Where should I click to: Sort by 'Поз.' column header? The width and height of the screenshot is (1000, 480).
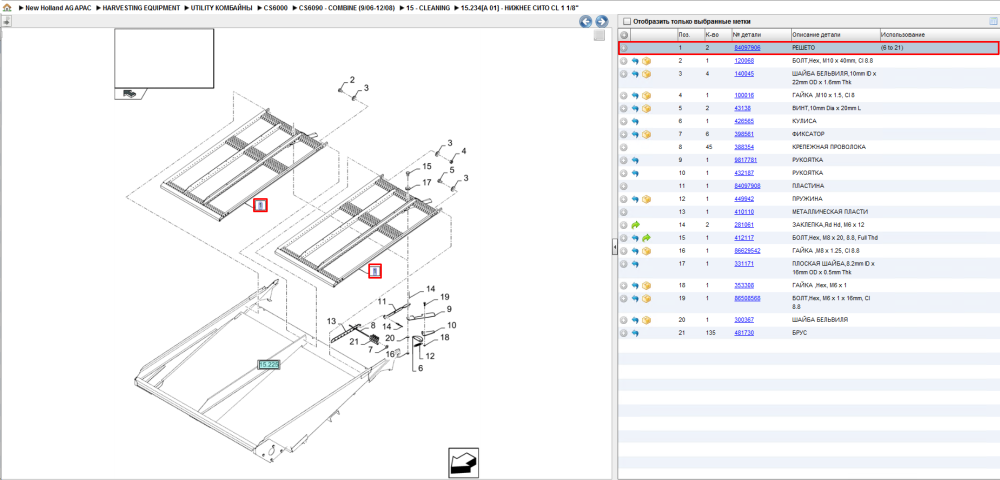[x=690, y=34]
